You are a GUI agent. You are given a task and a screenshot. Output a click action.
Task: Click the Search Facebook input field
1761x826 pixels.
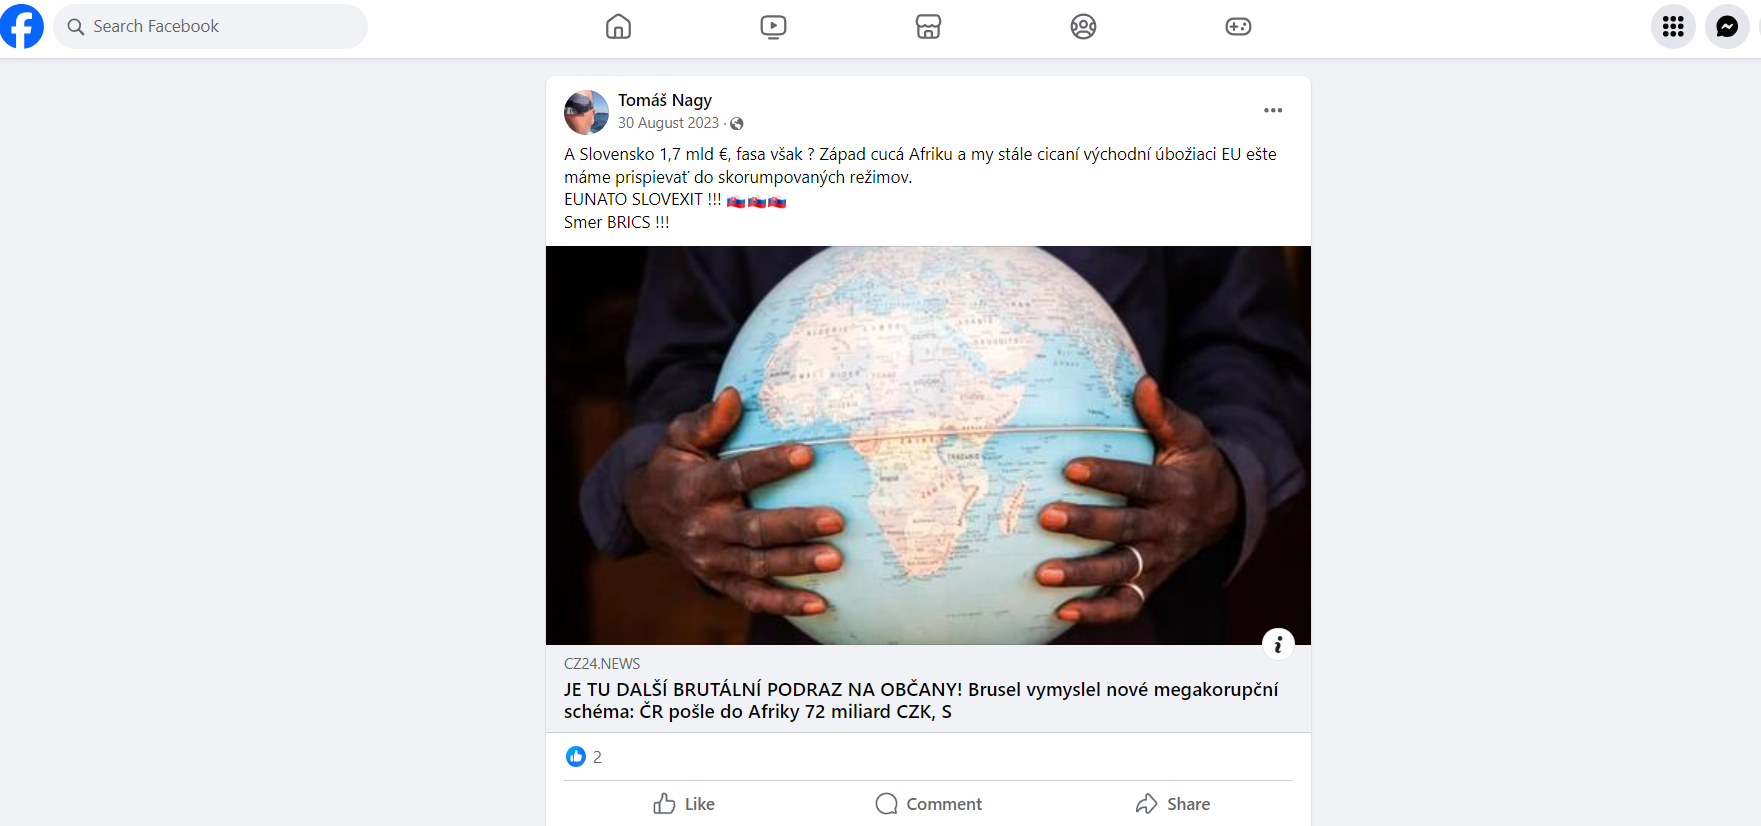[212, 26]
